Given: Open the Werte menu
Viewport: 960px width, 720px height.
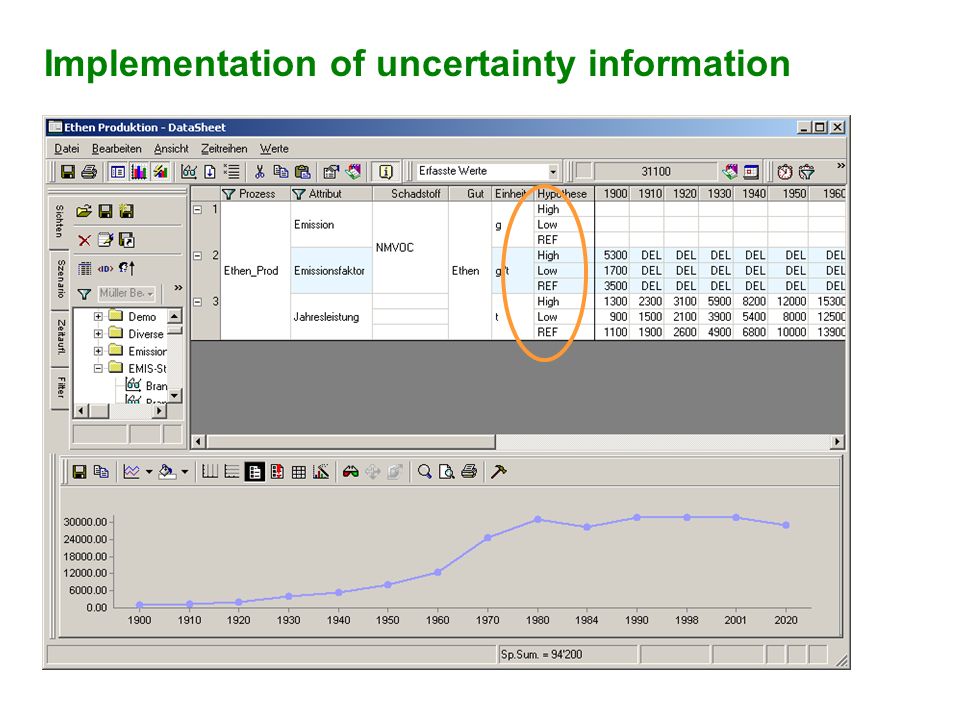Looking at the screenshot, I should pos(274,149).
